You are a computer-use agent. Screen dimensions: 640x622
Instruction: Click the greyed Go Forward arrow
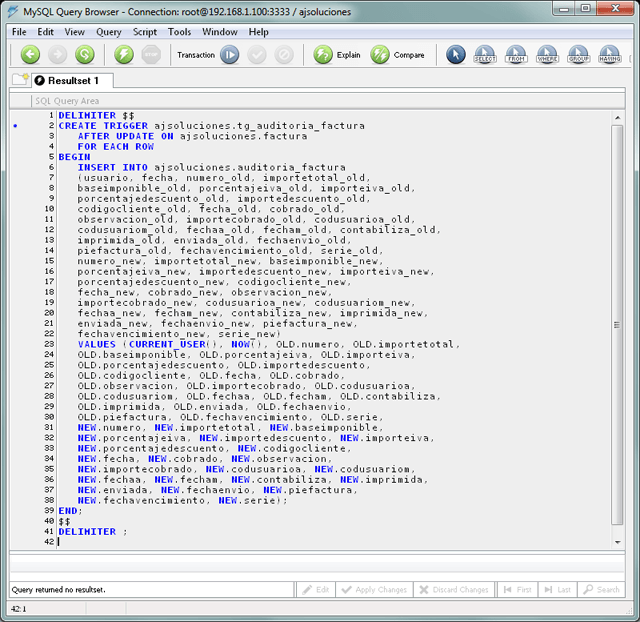(x=58, y=55)
